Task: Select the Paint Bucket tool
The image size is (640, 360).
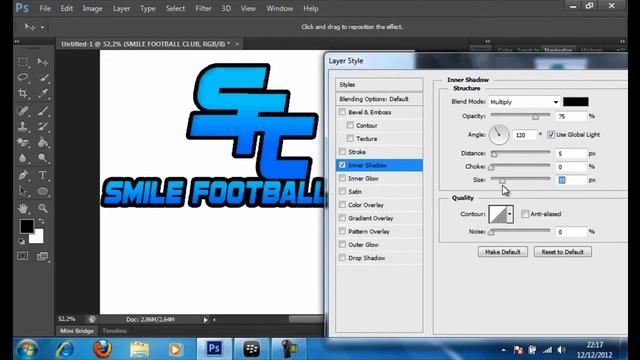Action: pos(43,142)
